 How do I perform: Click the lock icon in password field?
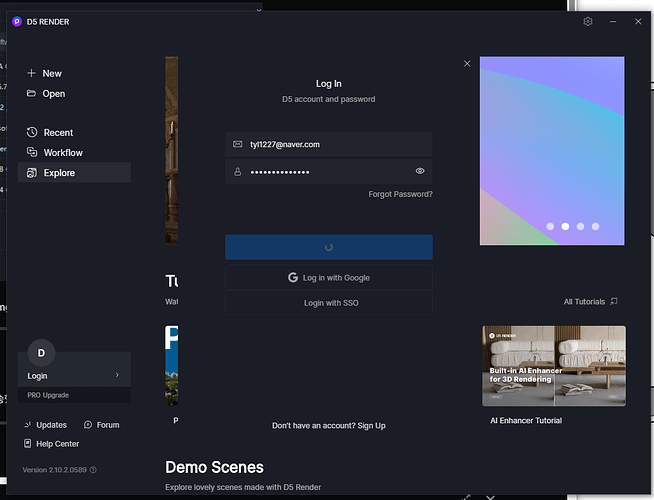point(237,171)
